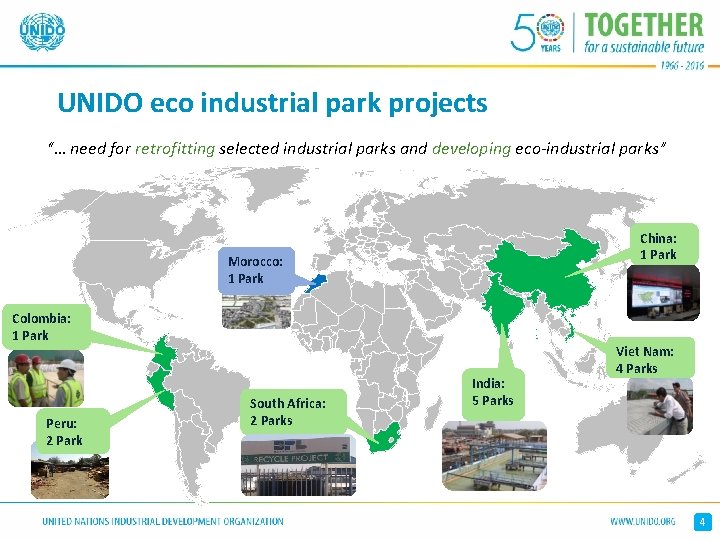
Task: Click blue highlighted Morocco on the map
Action: [316, 283]
